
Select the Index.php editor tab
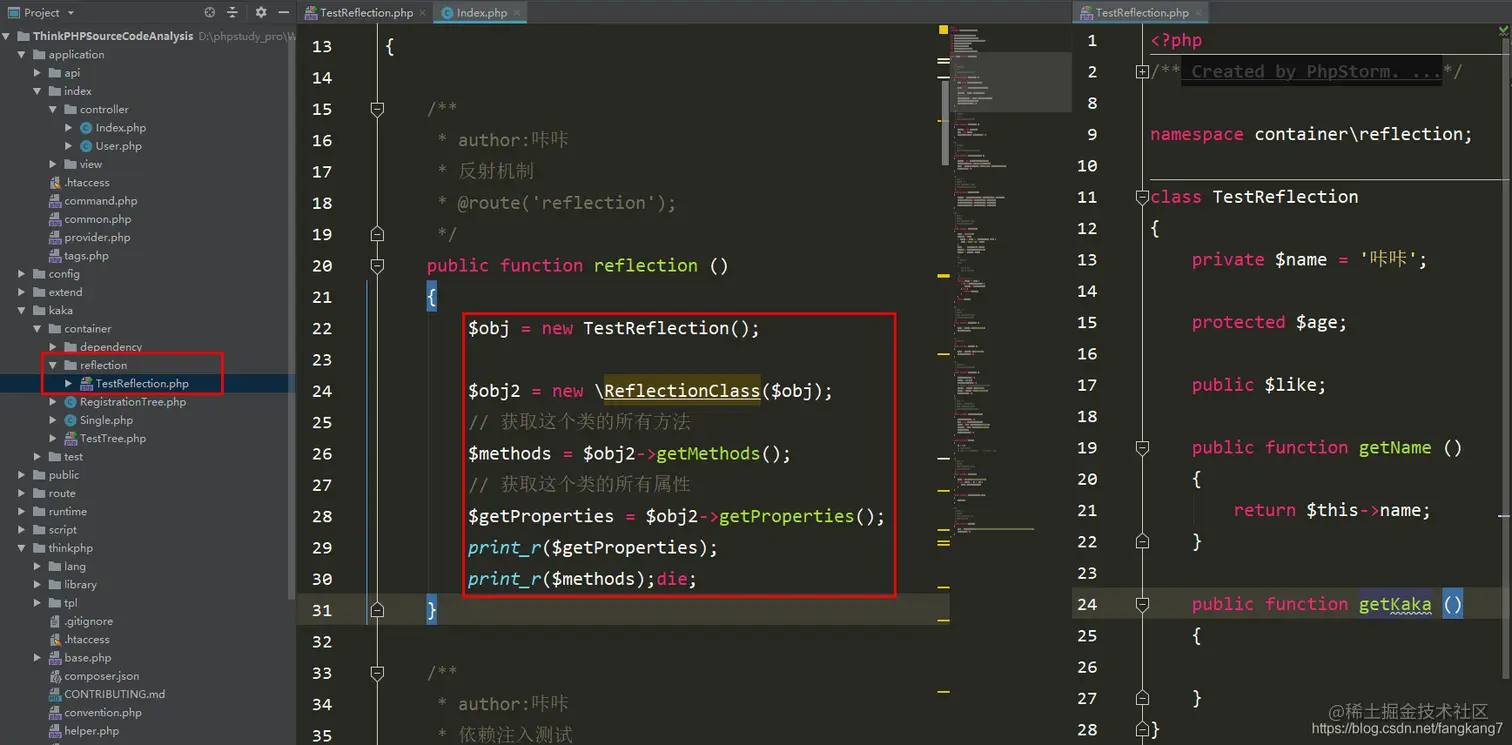coord(481,13)
